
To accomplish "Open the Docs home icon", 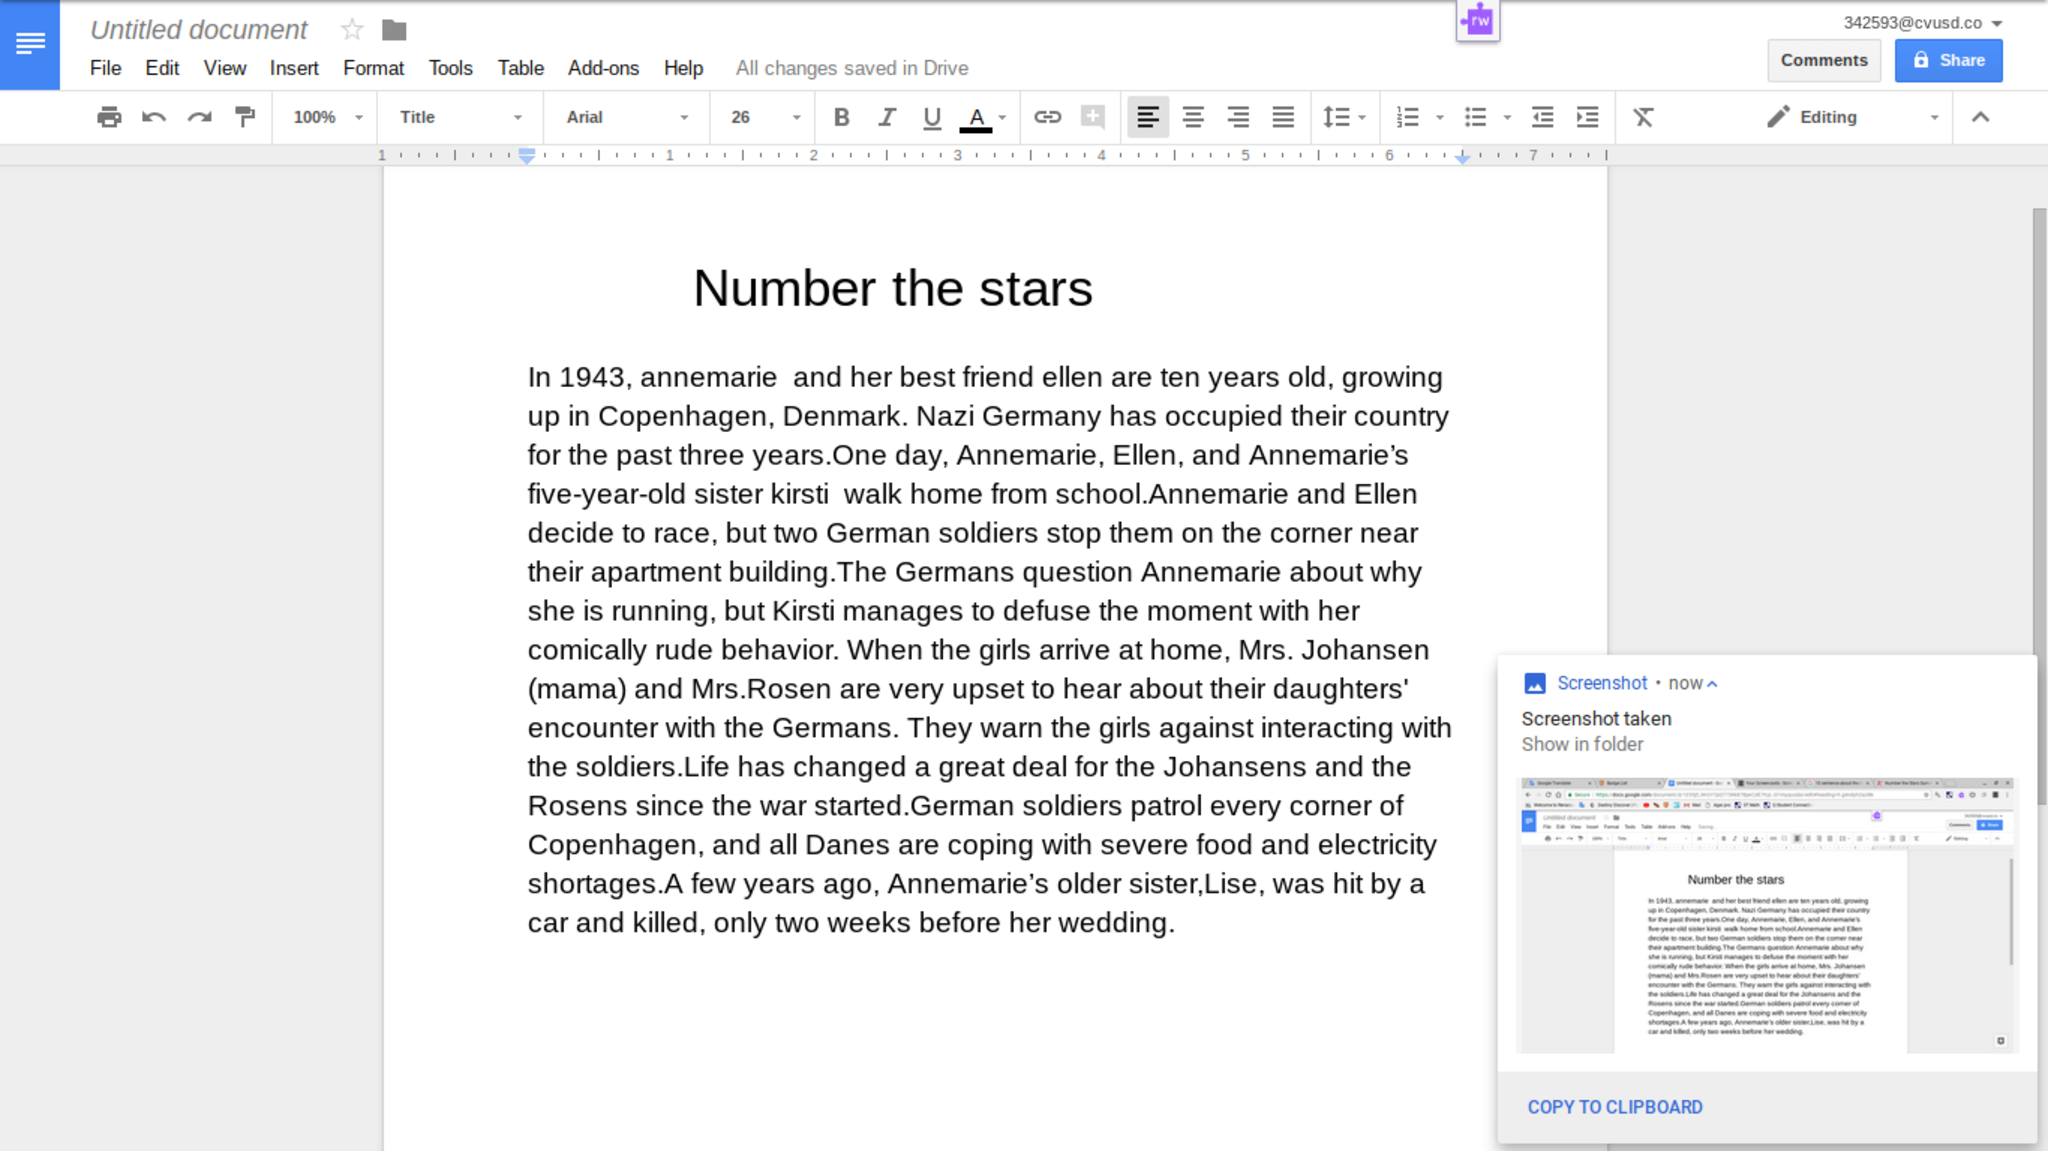I will (30, 44).
